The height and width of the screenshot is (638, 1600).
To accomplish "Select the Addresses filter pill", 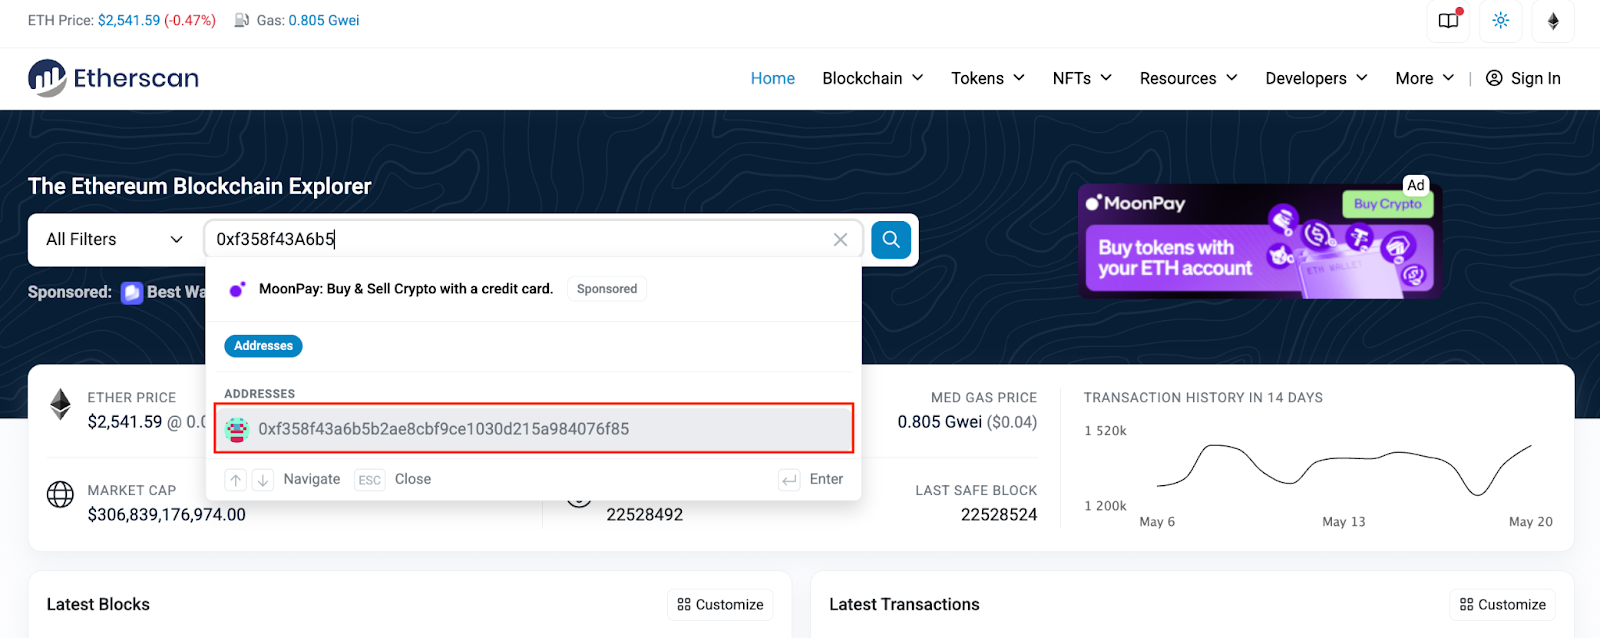I will (264, 346).
